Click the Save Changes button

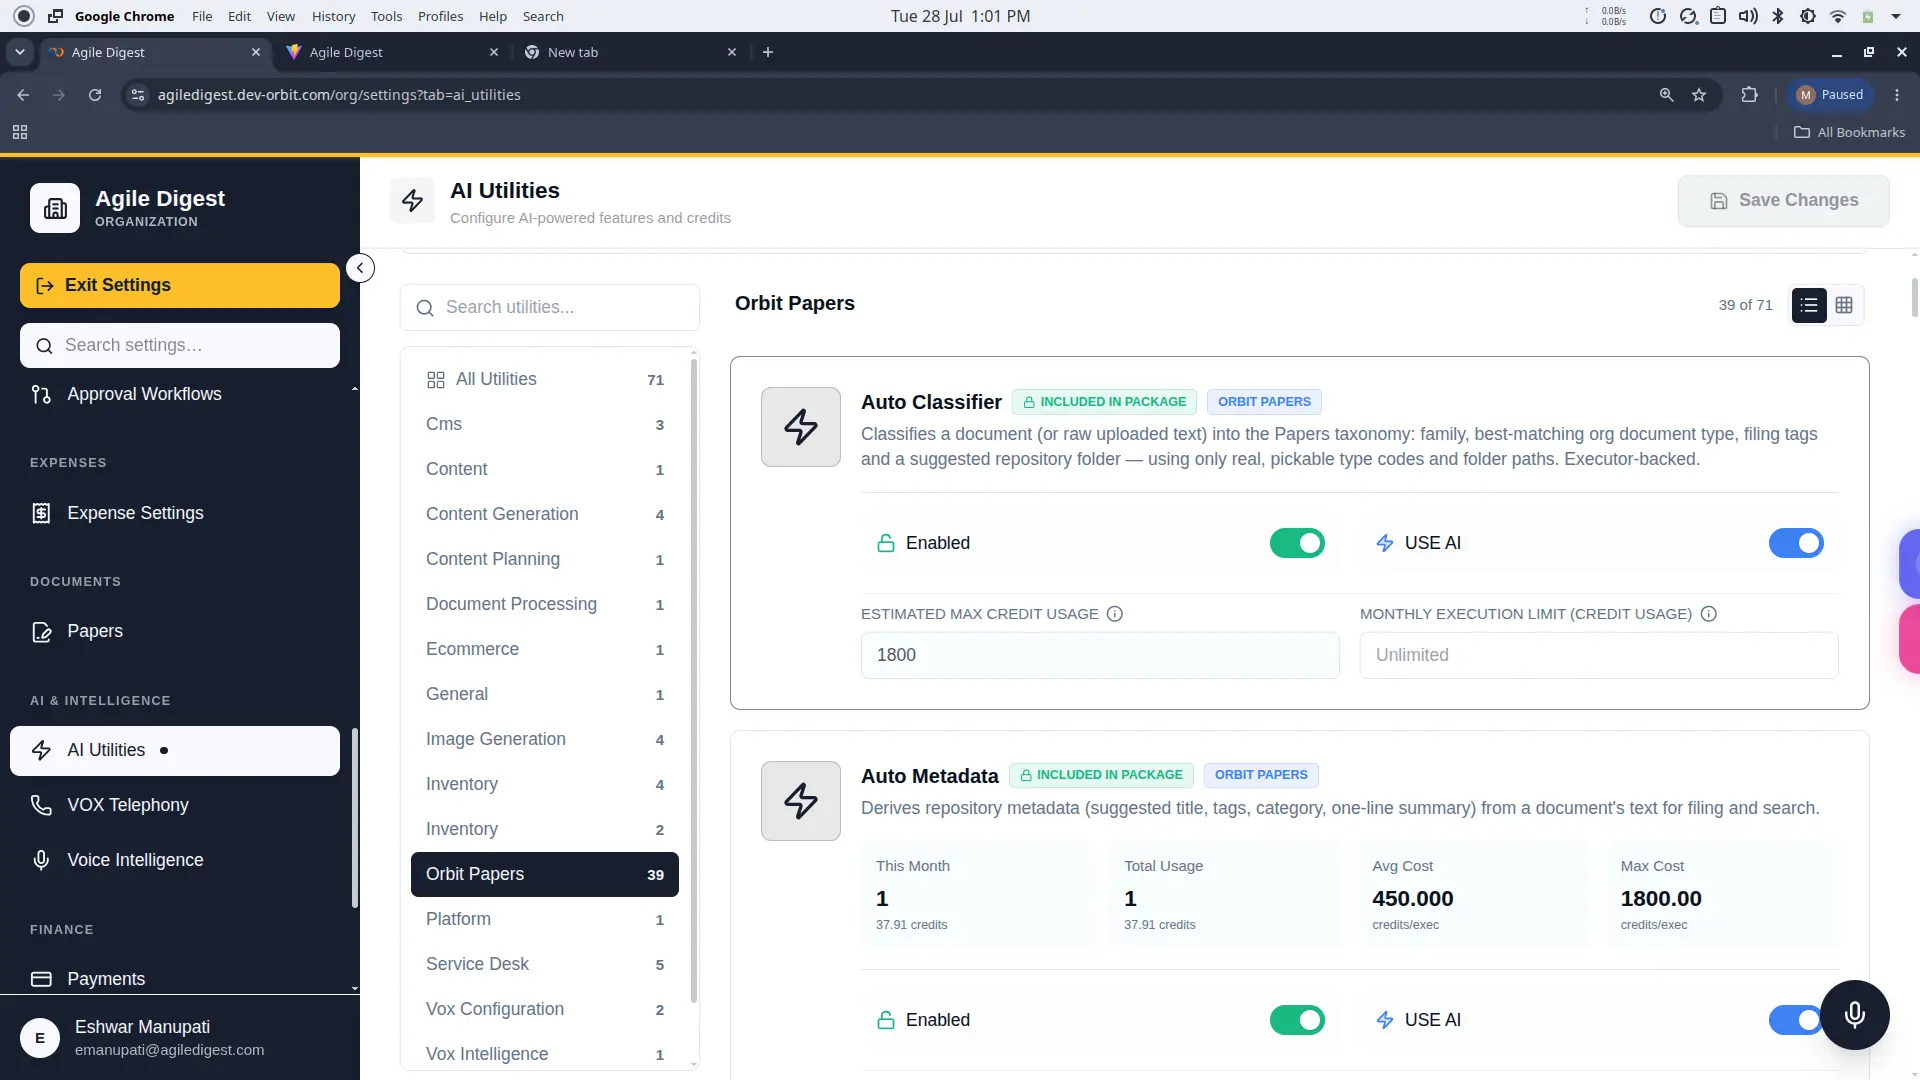click(x=1784, y=201)
